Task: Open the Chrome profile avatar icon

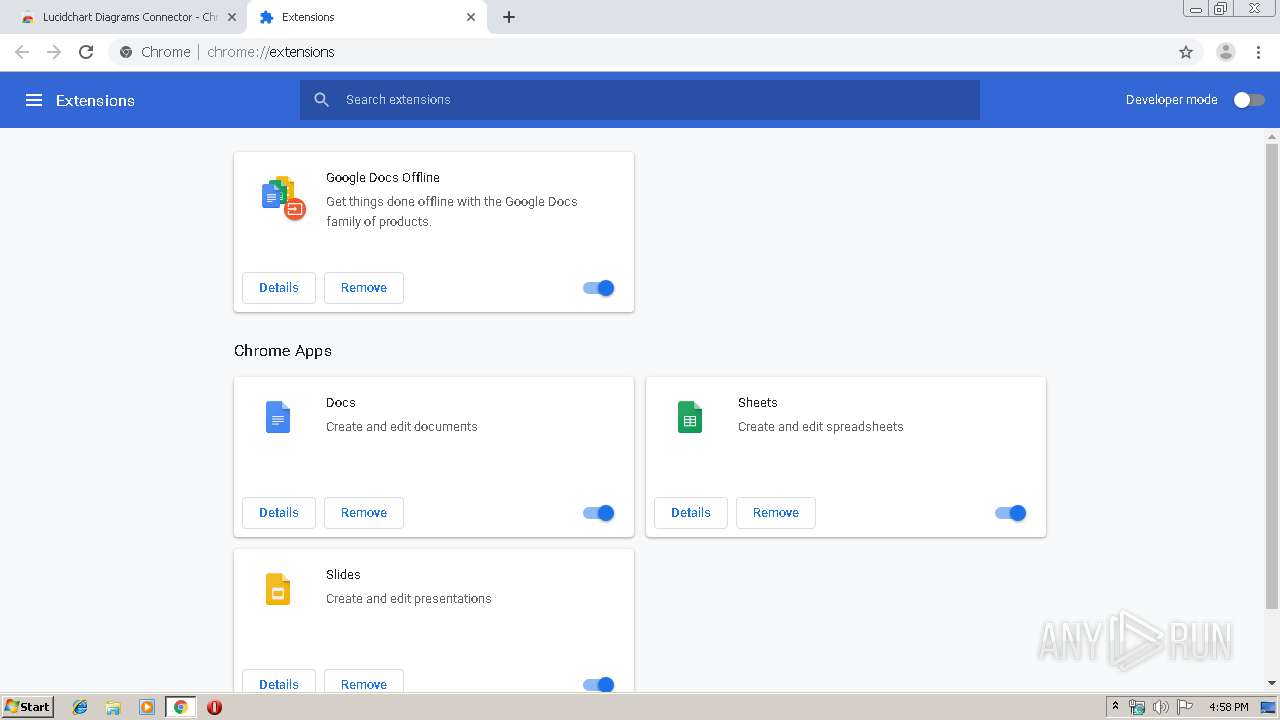Action: pos(1226,52)
